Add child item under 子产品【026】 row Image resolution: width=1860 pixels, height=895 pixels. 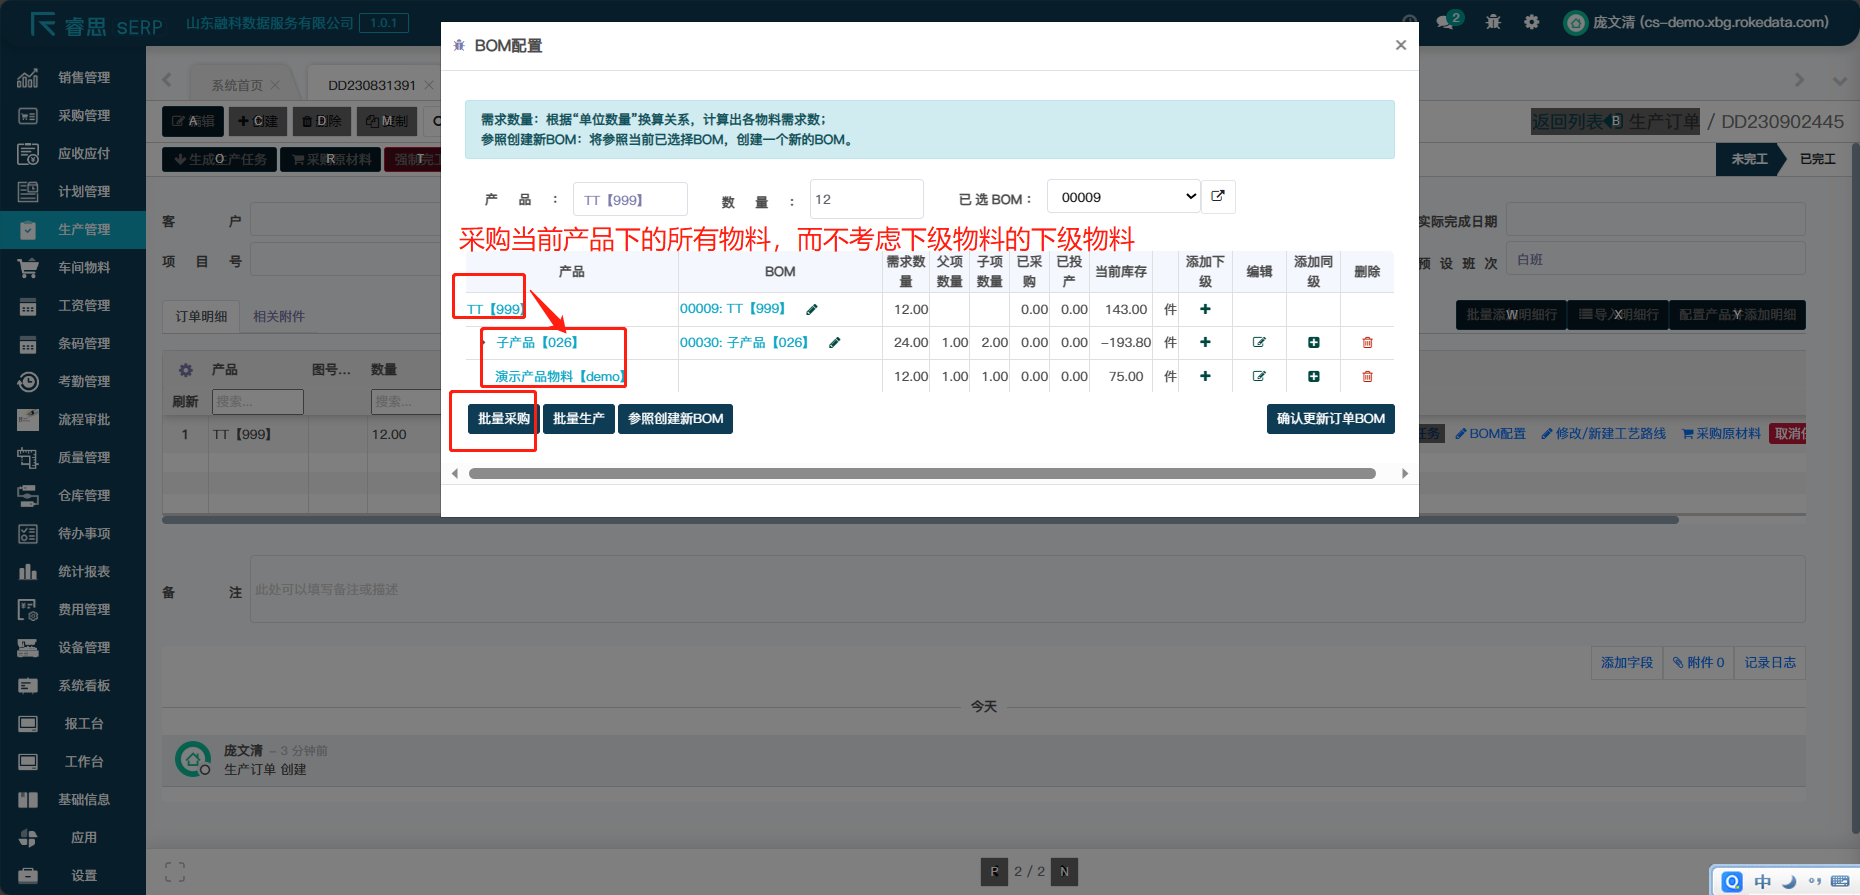[1205, 343]
